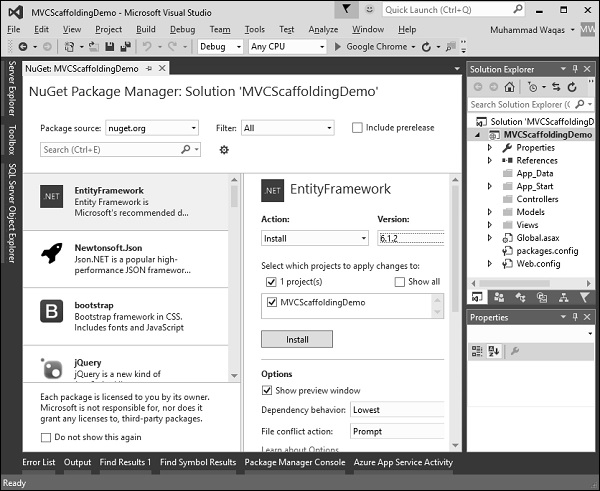
Task: Click the notifications flag icon
Action: (347, 9)
